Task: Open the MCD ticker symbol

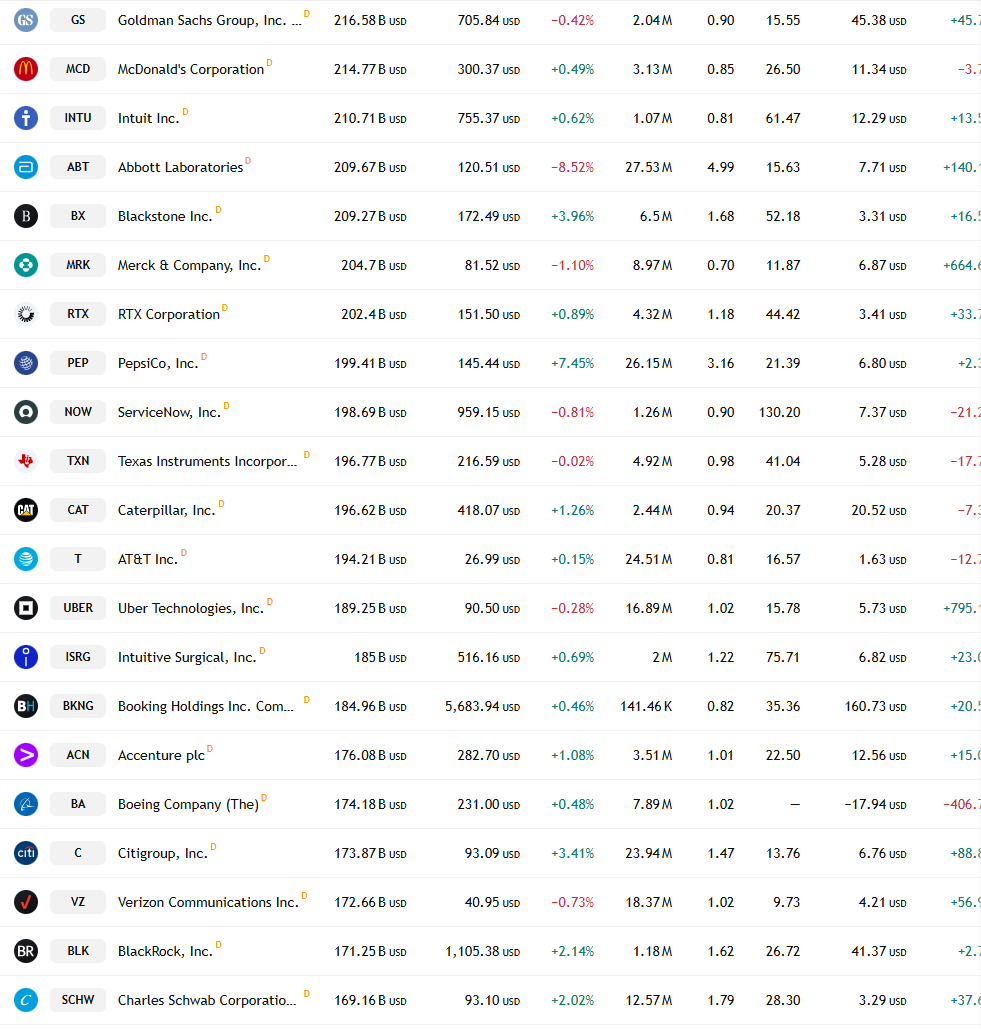Action: coord(78,69)
